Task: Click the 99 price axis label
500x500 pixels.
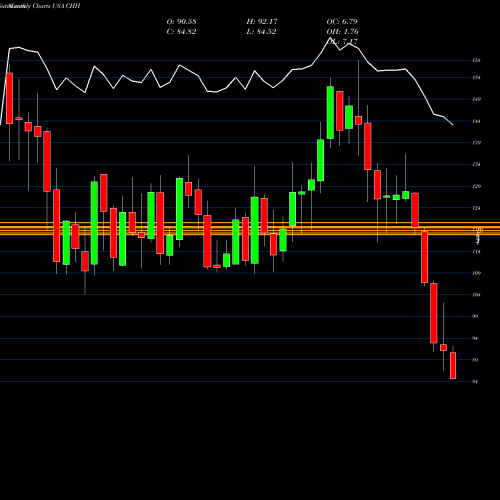Action: [x=476, y=316]
